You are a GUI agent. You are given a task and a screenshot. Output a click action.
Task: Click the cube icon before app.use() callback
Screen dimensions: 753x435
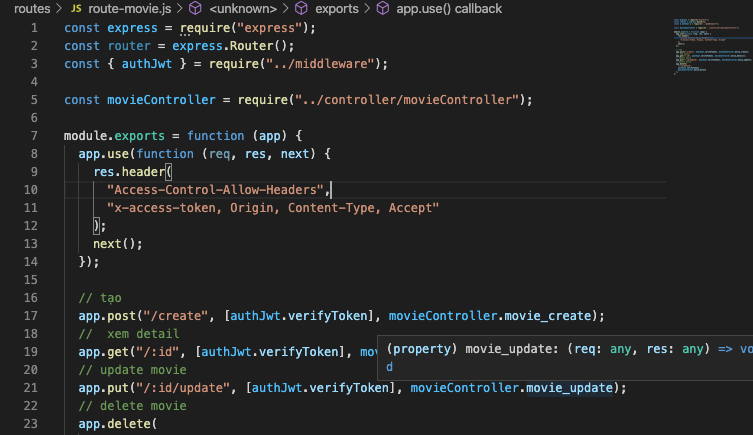pyautogui.click(x=384, y=9)
